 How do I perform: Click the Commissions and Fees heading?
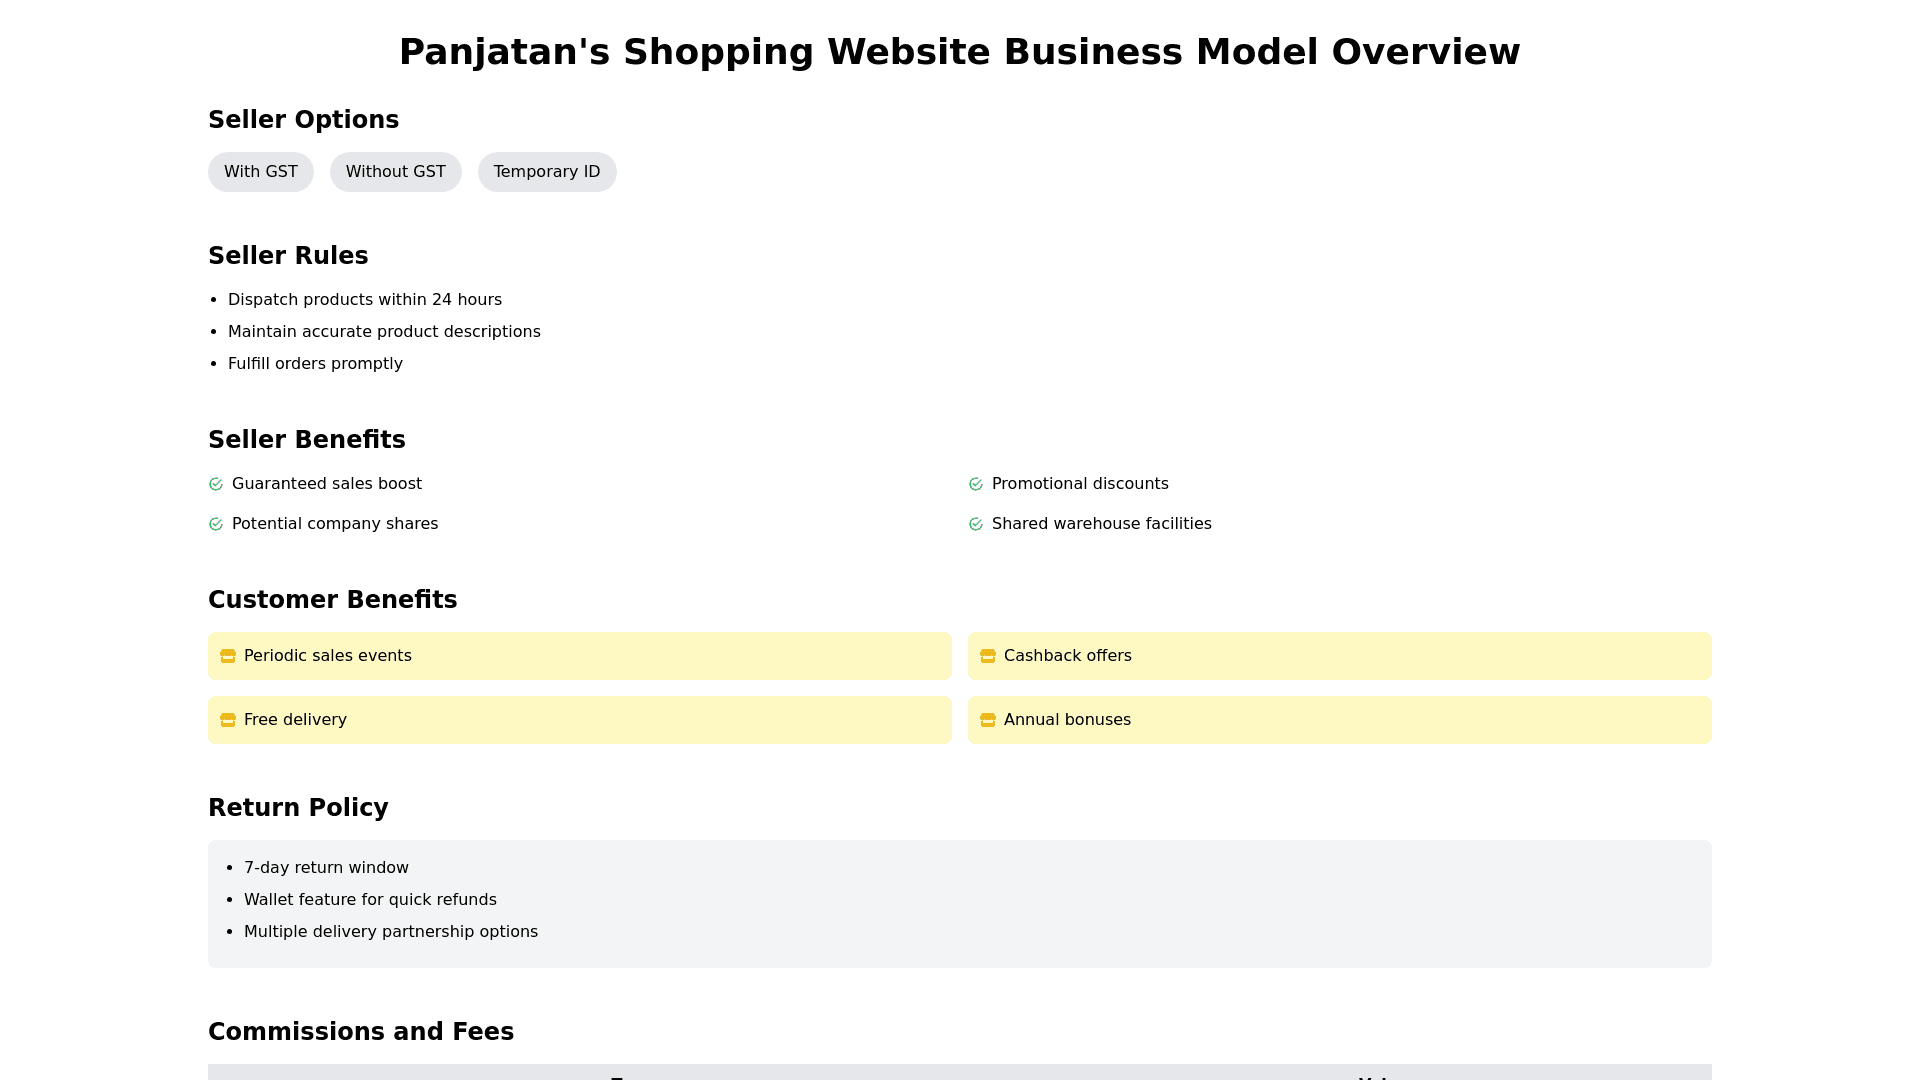(361, 1032)
